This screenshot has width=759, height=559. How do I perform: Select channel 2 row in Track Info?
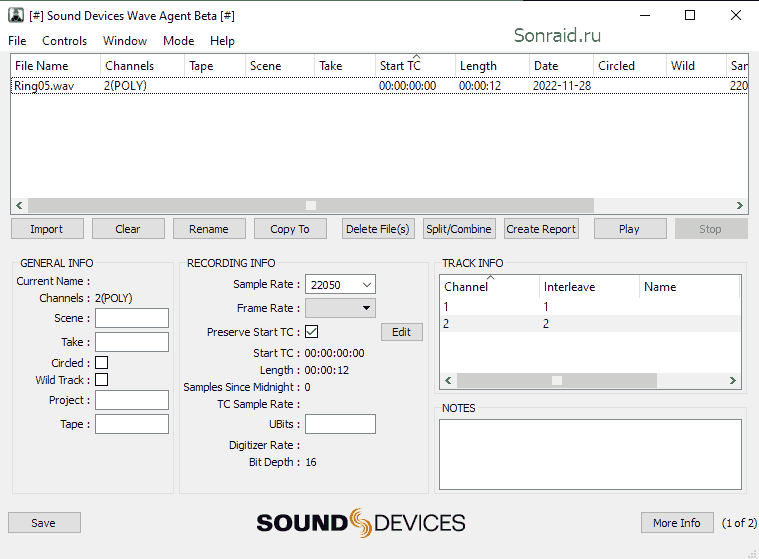[590, 323]
